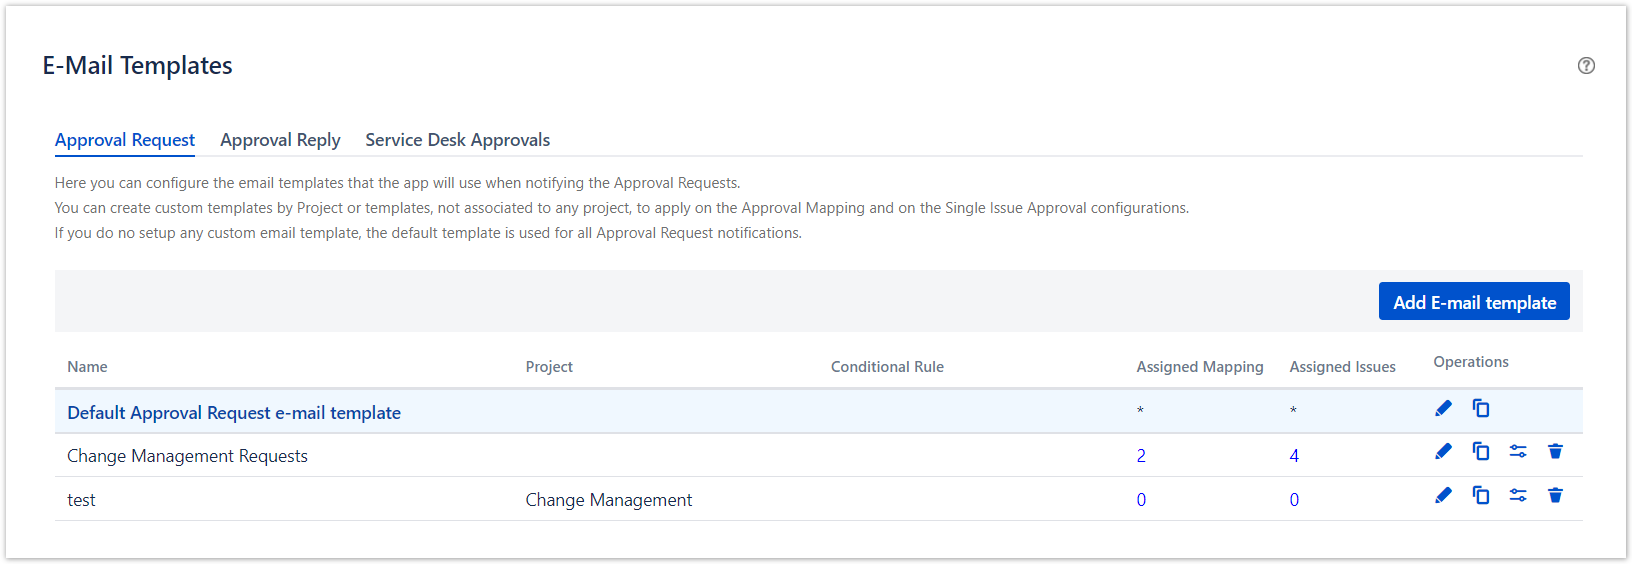Delete the test template using trash icon

point(1555,496)
